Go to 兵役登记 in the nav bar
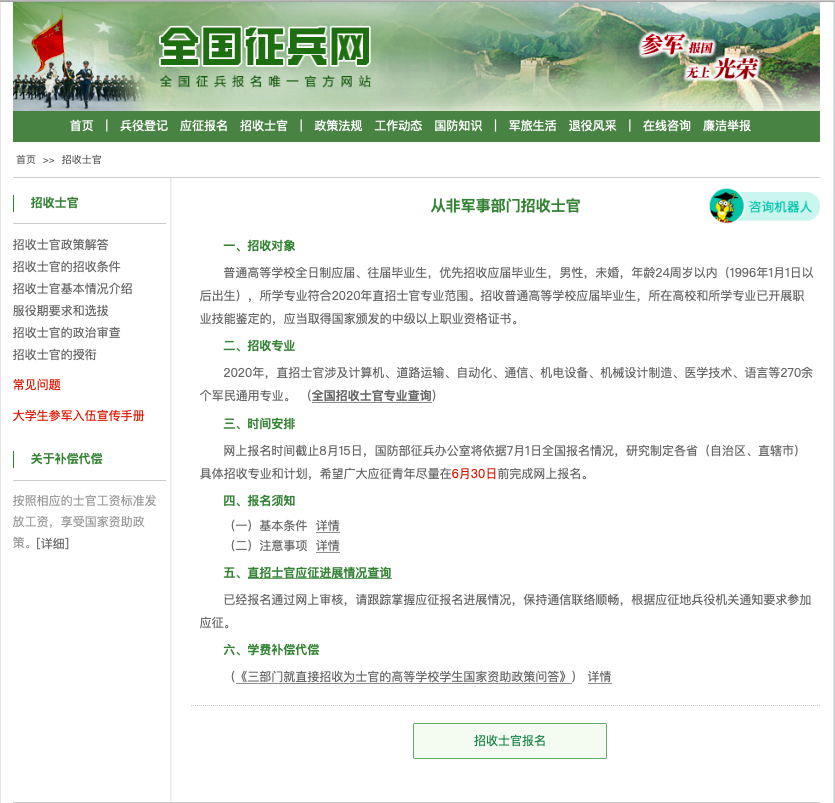 click(144, 126)
